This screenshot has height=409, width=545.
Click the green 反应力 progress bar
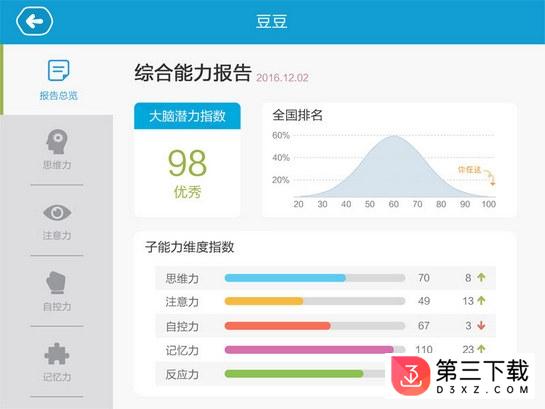pos(294,374)
